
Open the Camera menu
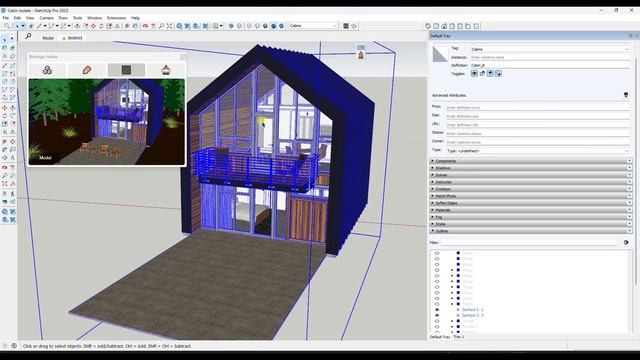46,18
